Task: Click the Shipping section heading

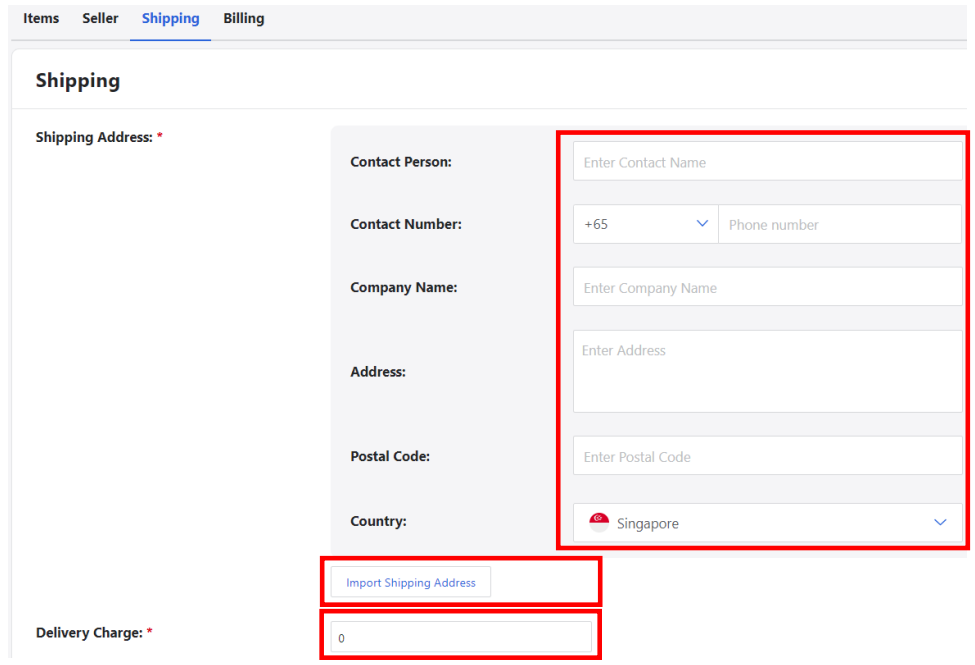Action: (x=78, y=81)
